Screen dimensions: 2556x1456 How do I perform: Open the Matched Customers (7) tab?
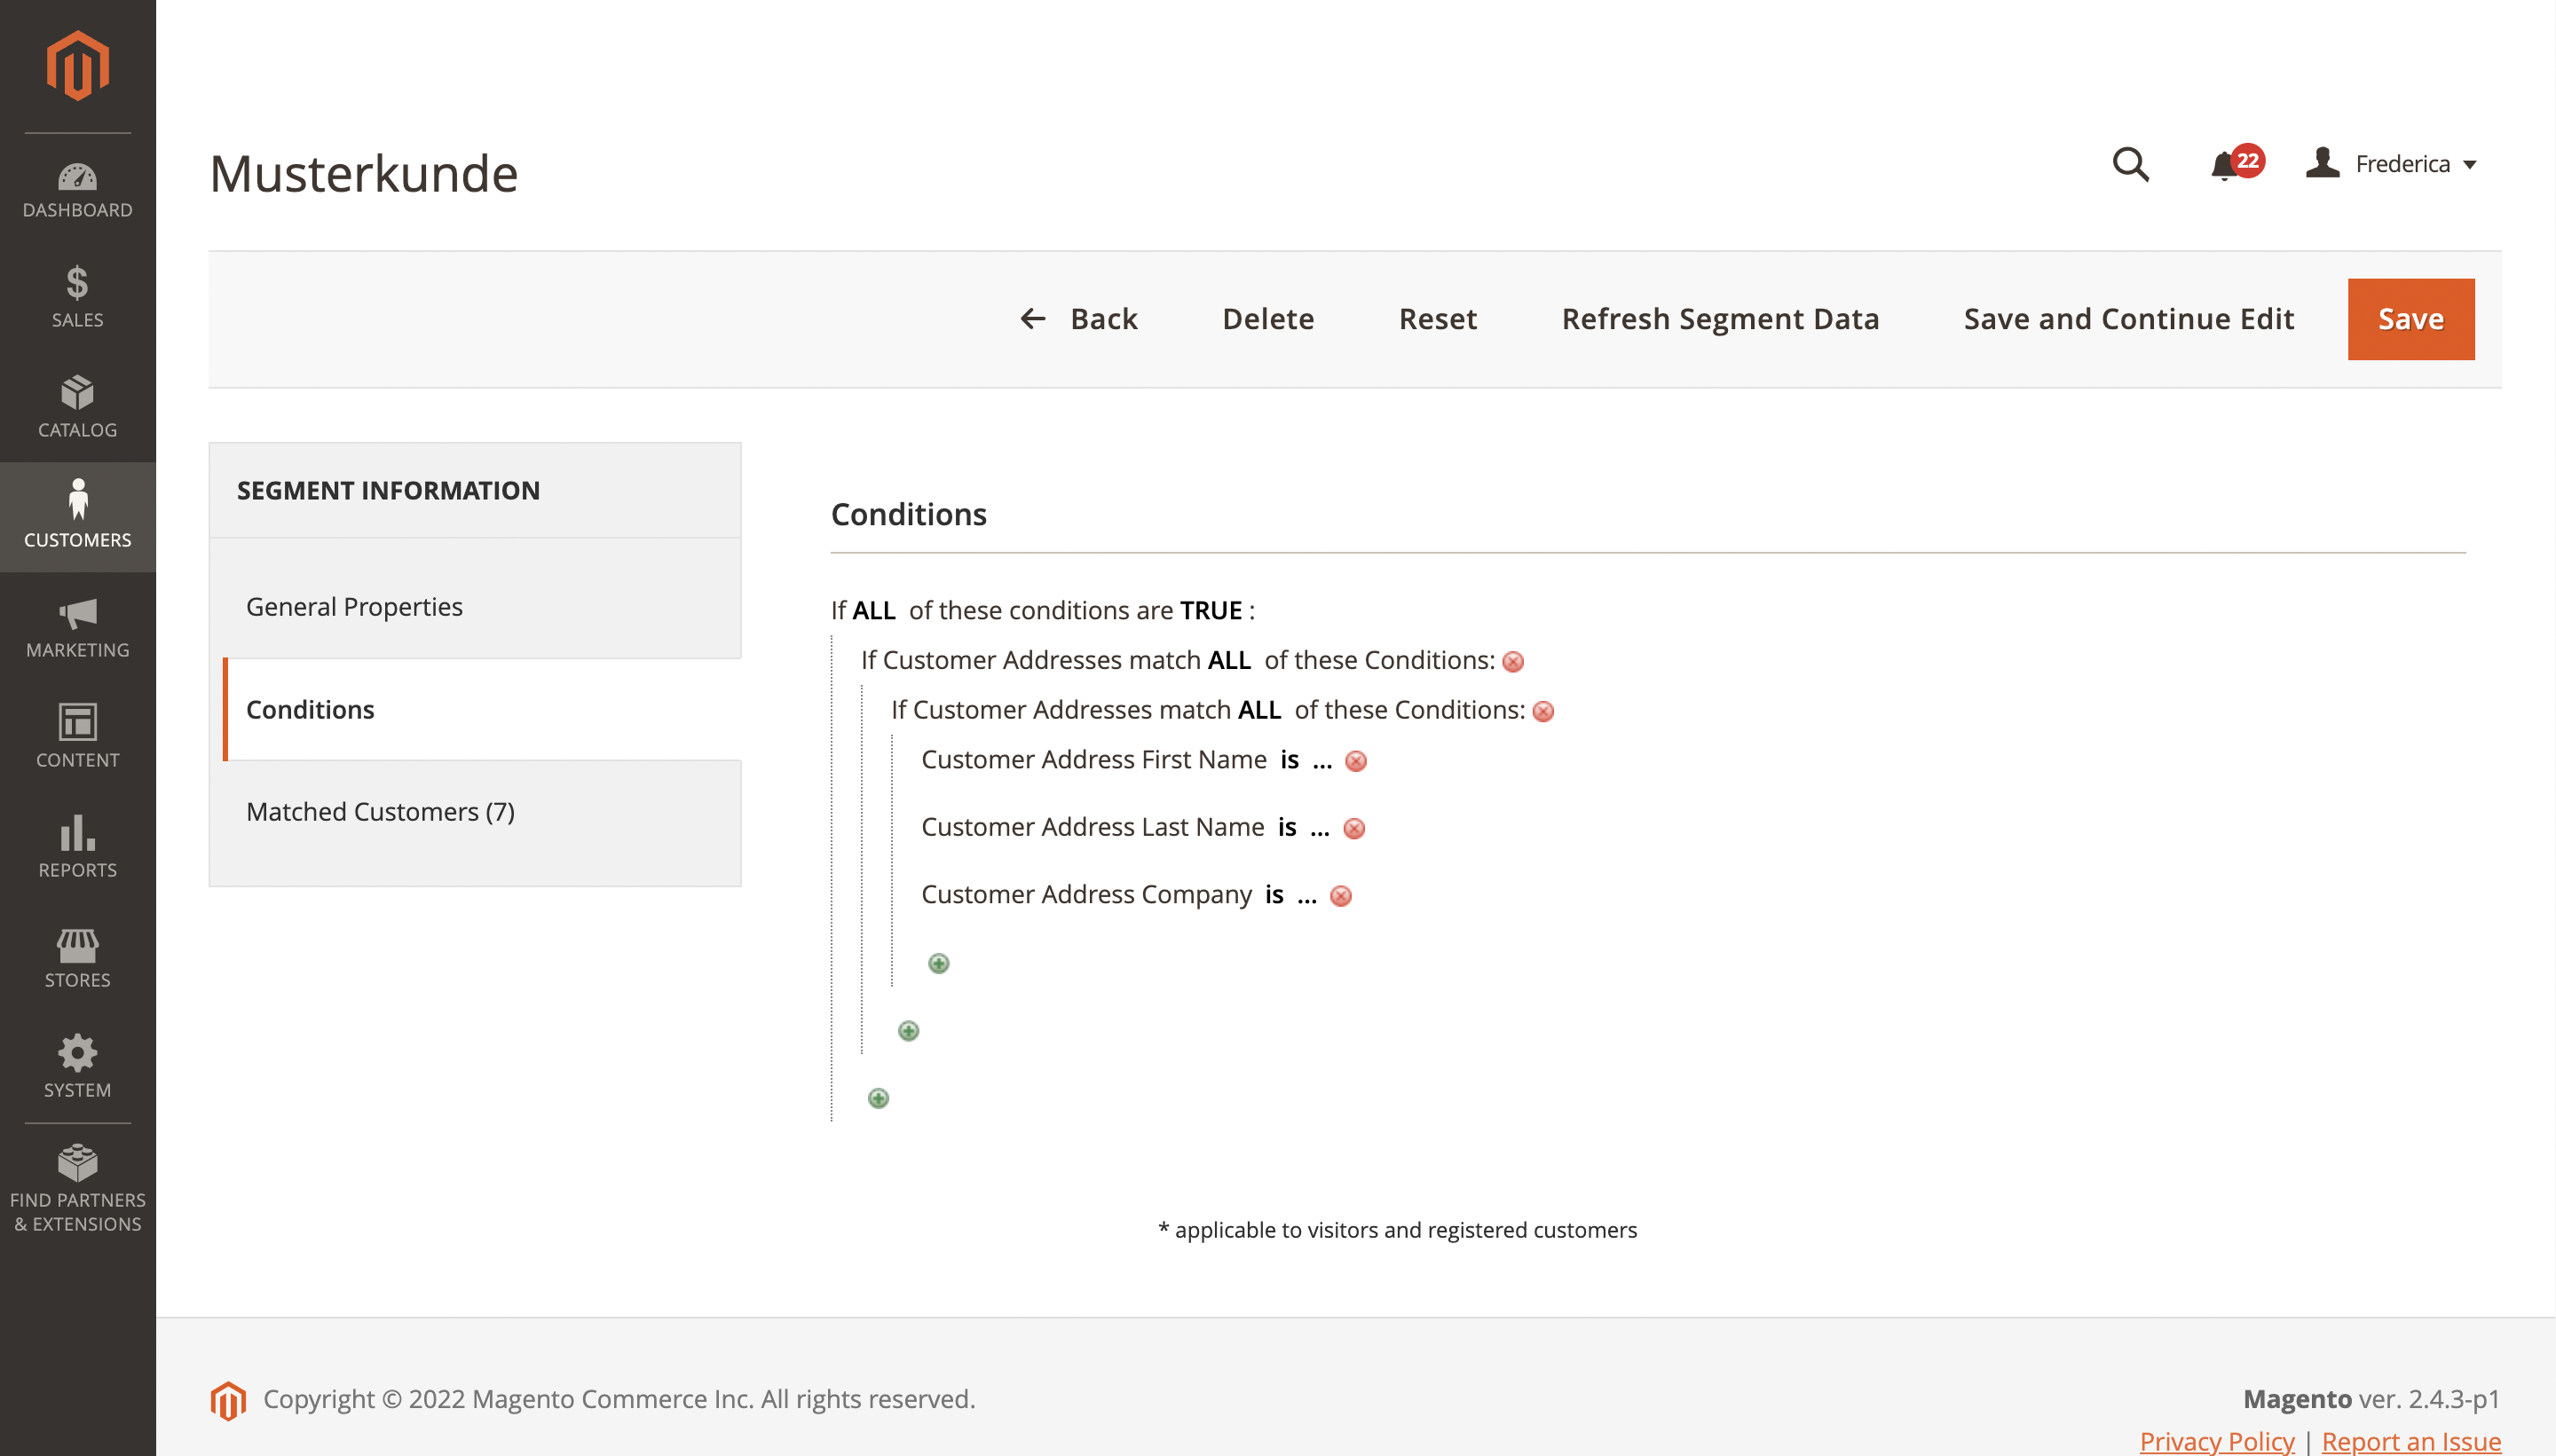point(475,811)
